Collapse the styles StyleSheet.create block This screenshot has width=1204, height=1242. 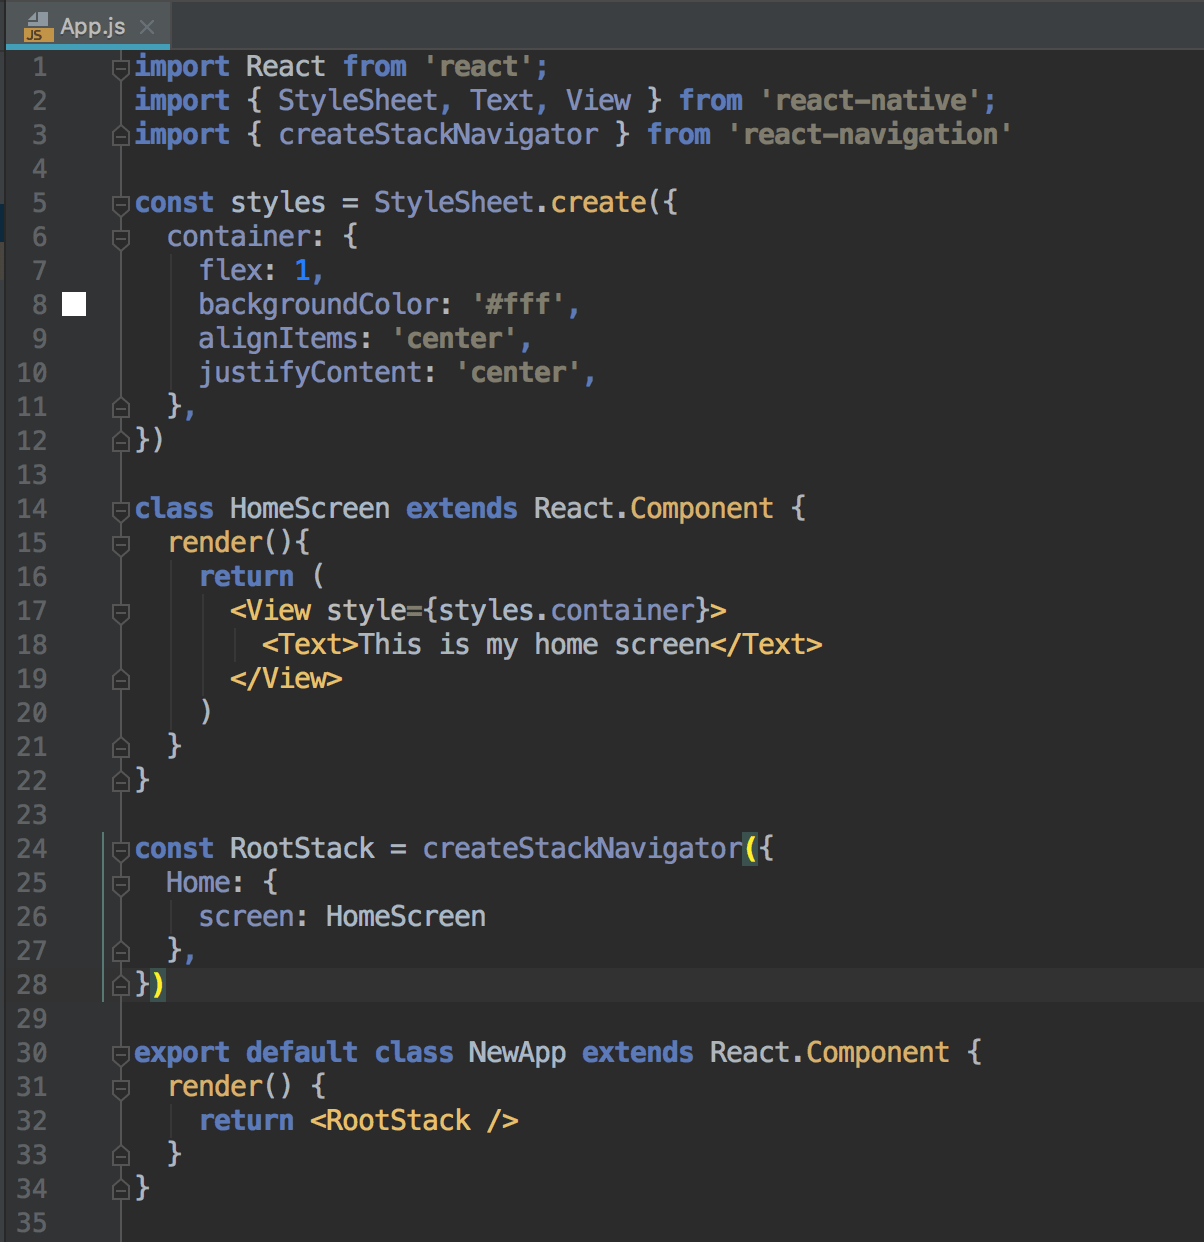coord(120,202)
